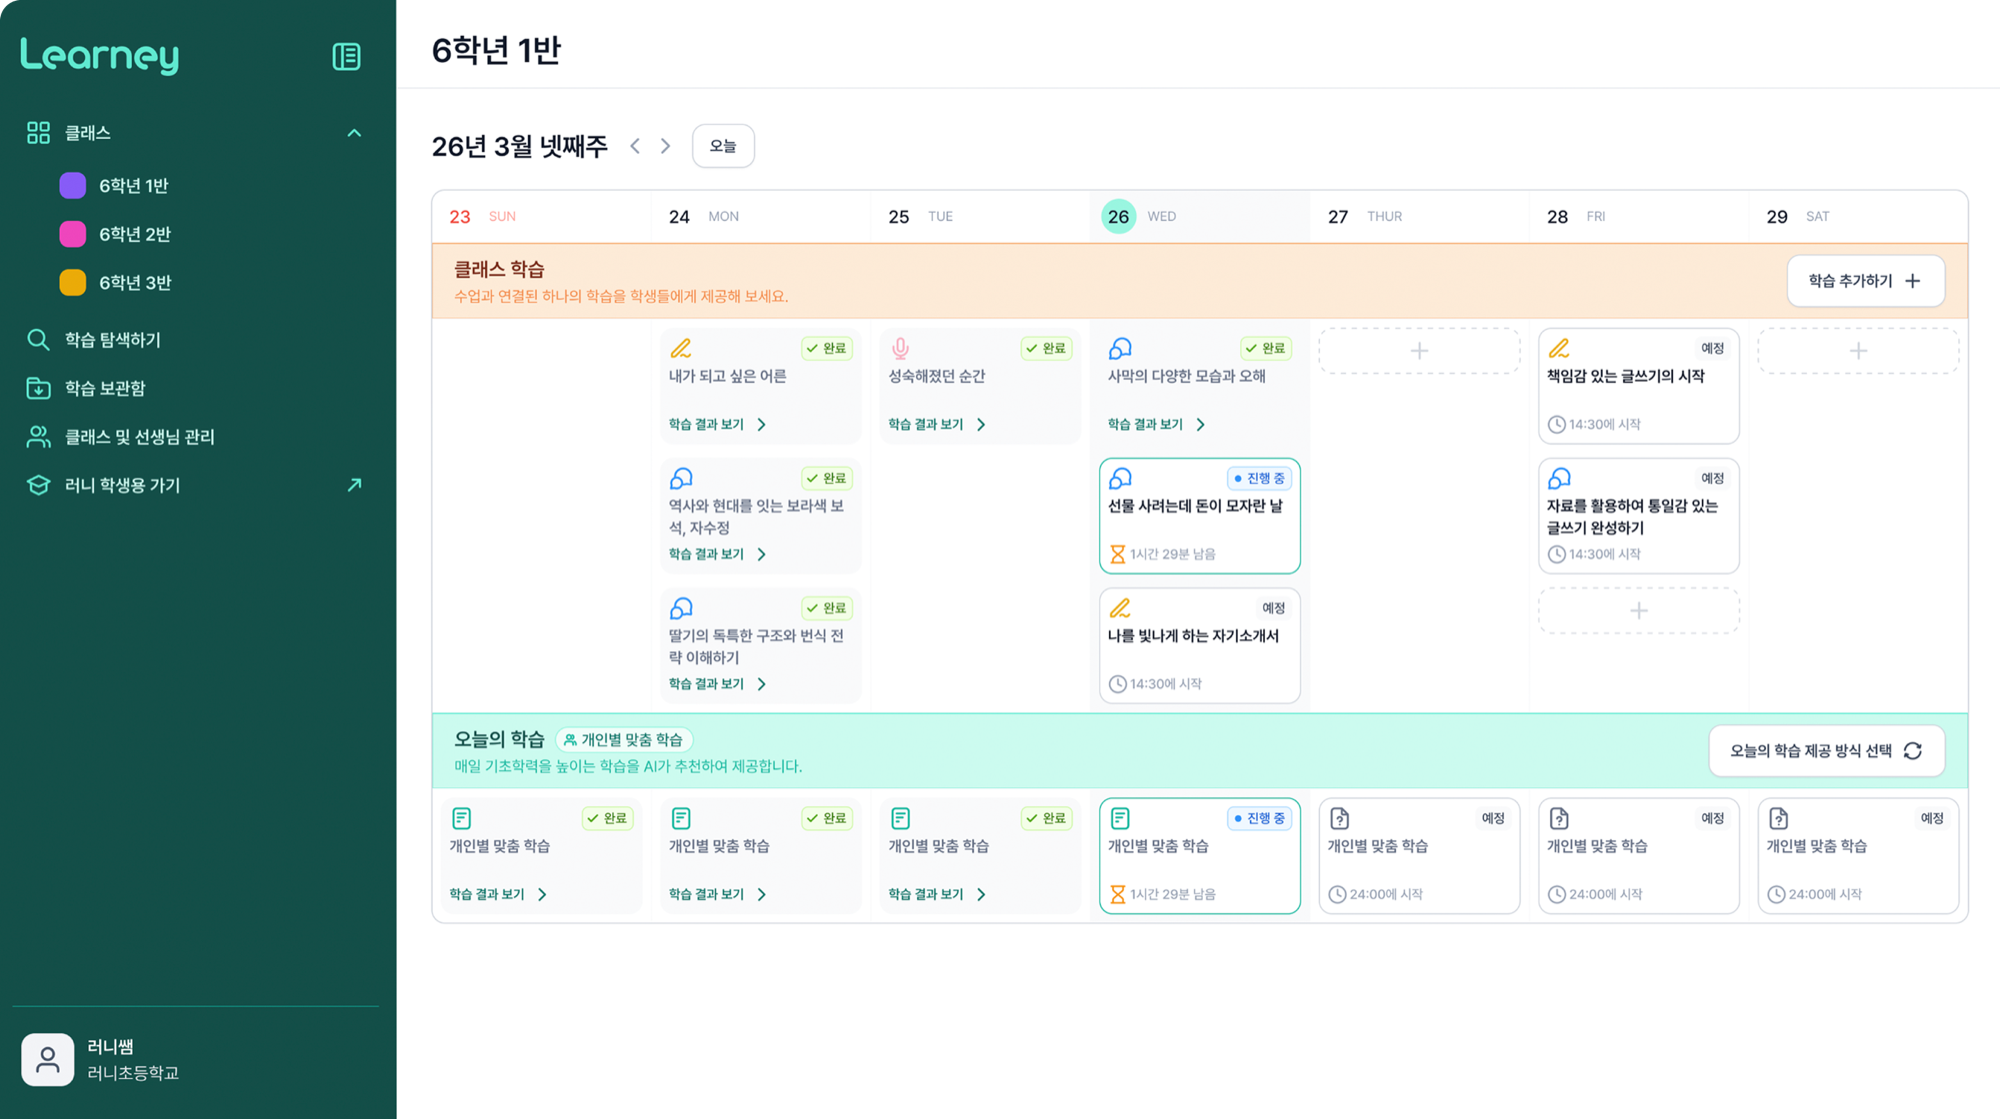The height and width of the screenshot is (1119, 2000).
Task: Go to next week with right chevron
Action: tap(666, 146)
